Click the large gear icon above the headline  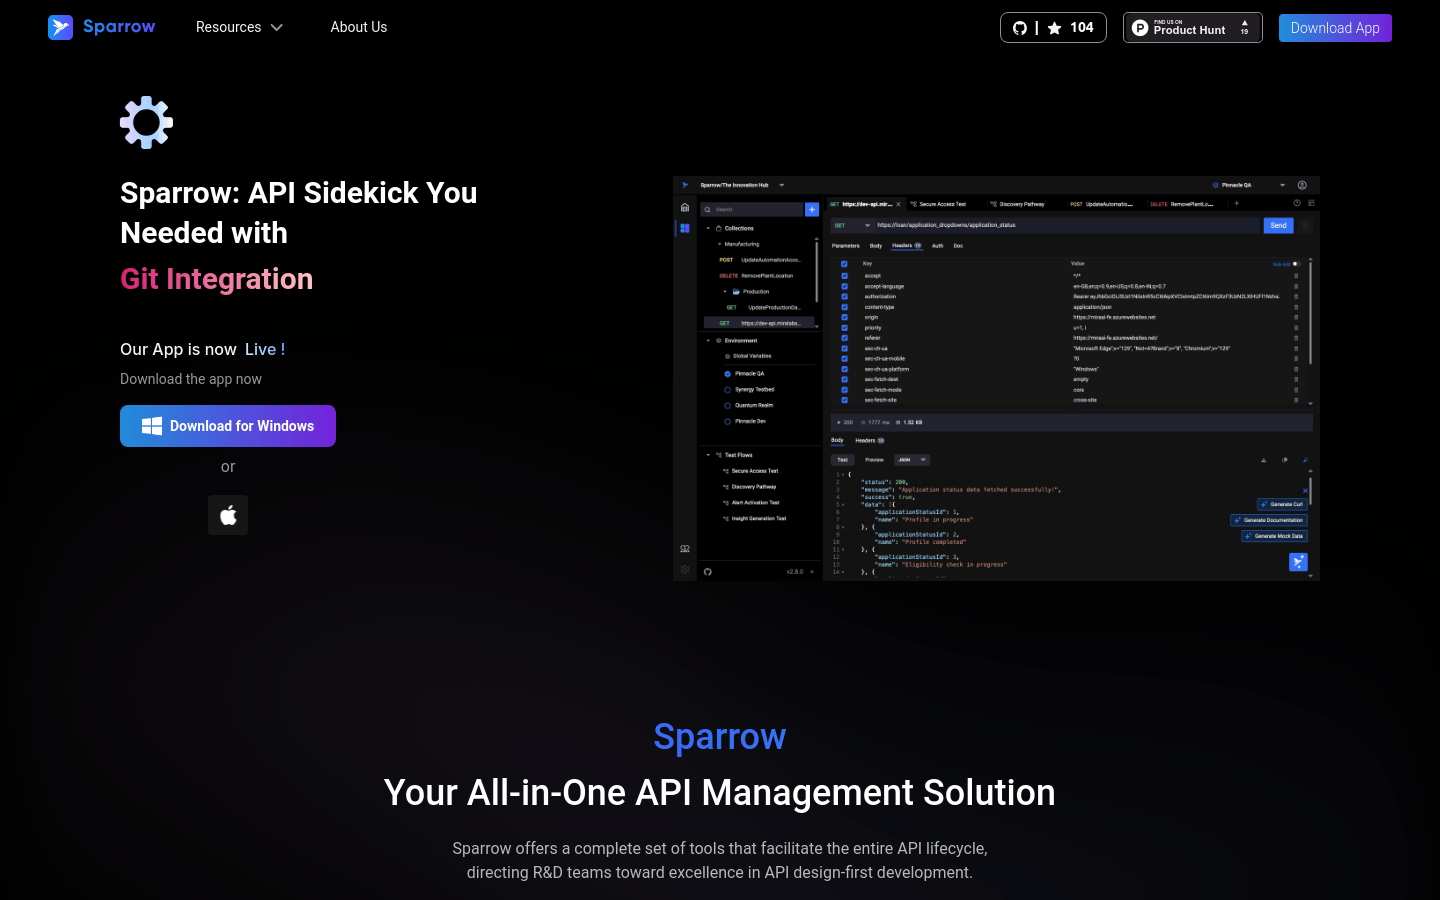[x=147, y=122]
